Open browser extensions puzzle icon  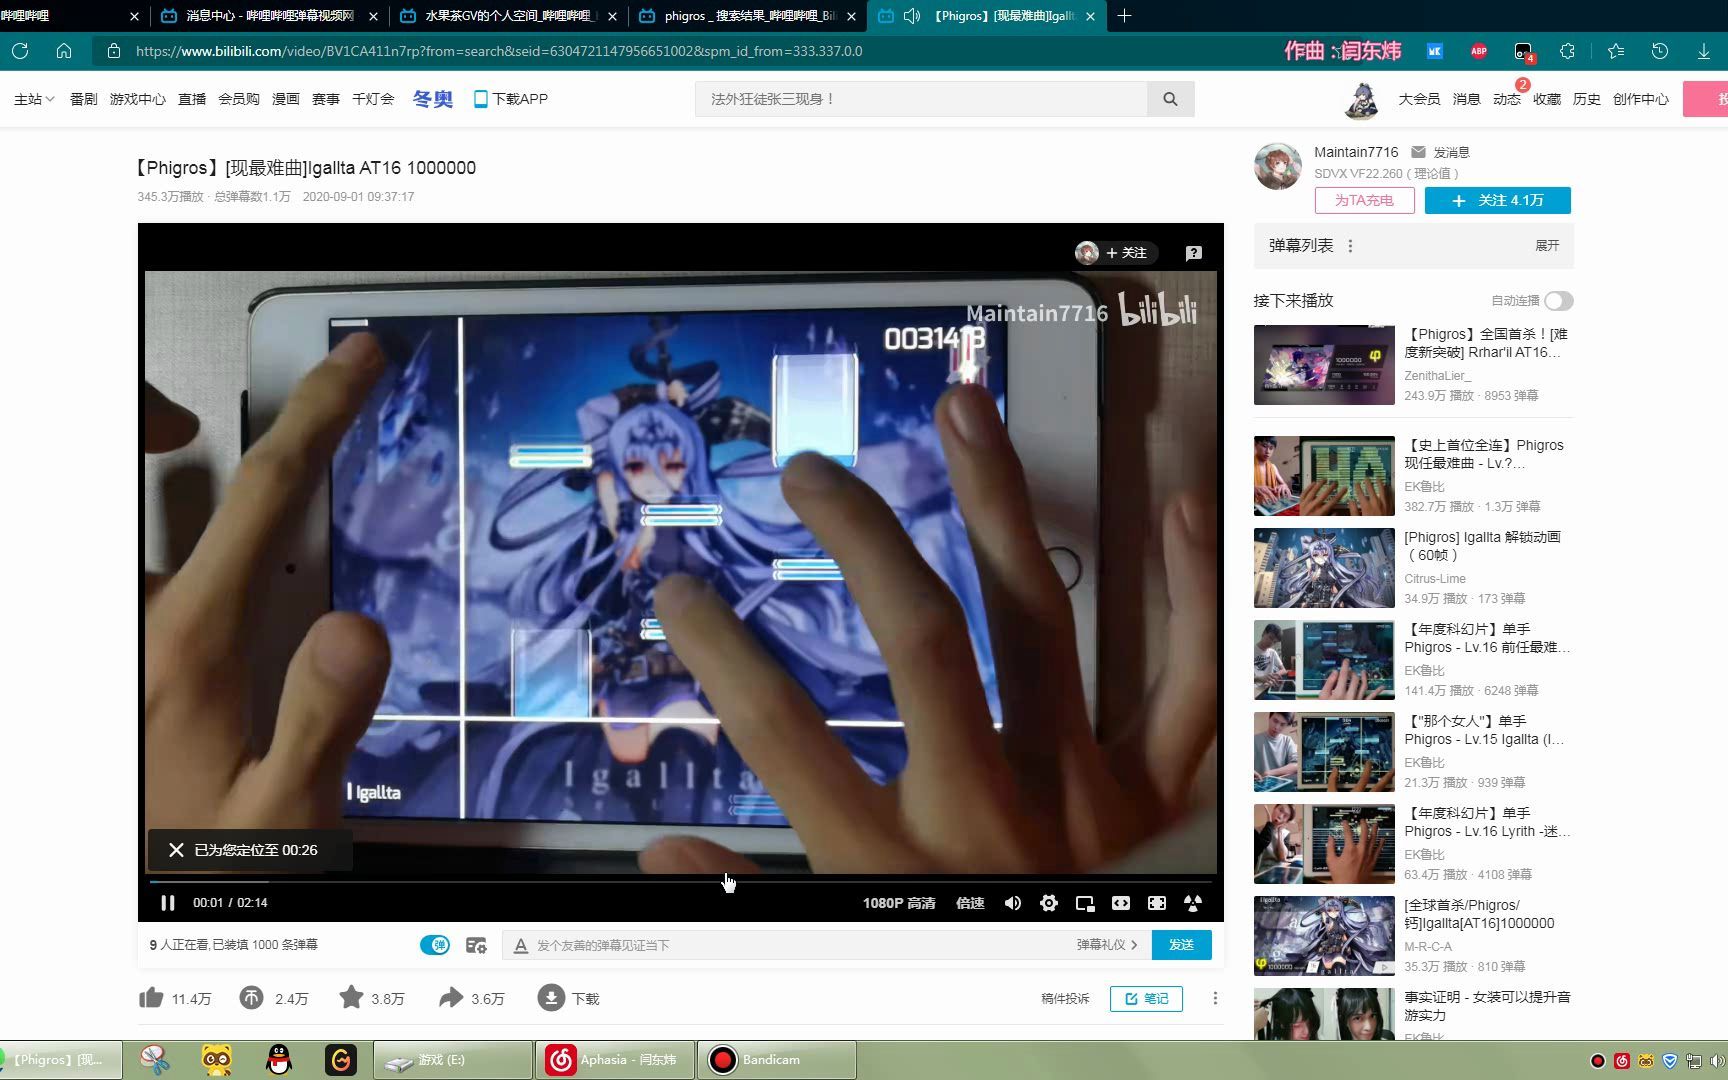click(1567, 51)
